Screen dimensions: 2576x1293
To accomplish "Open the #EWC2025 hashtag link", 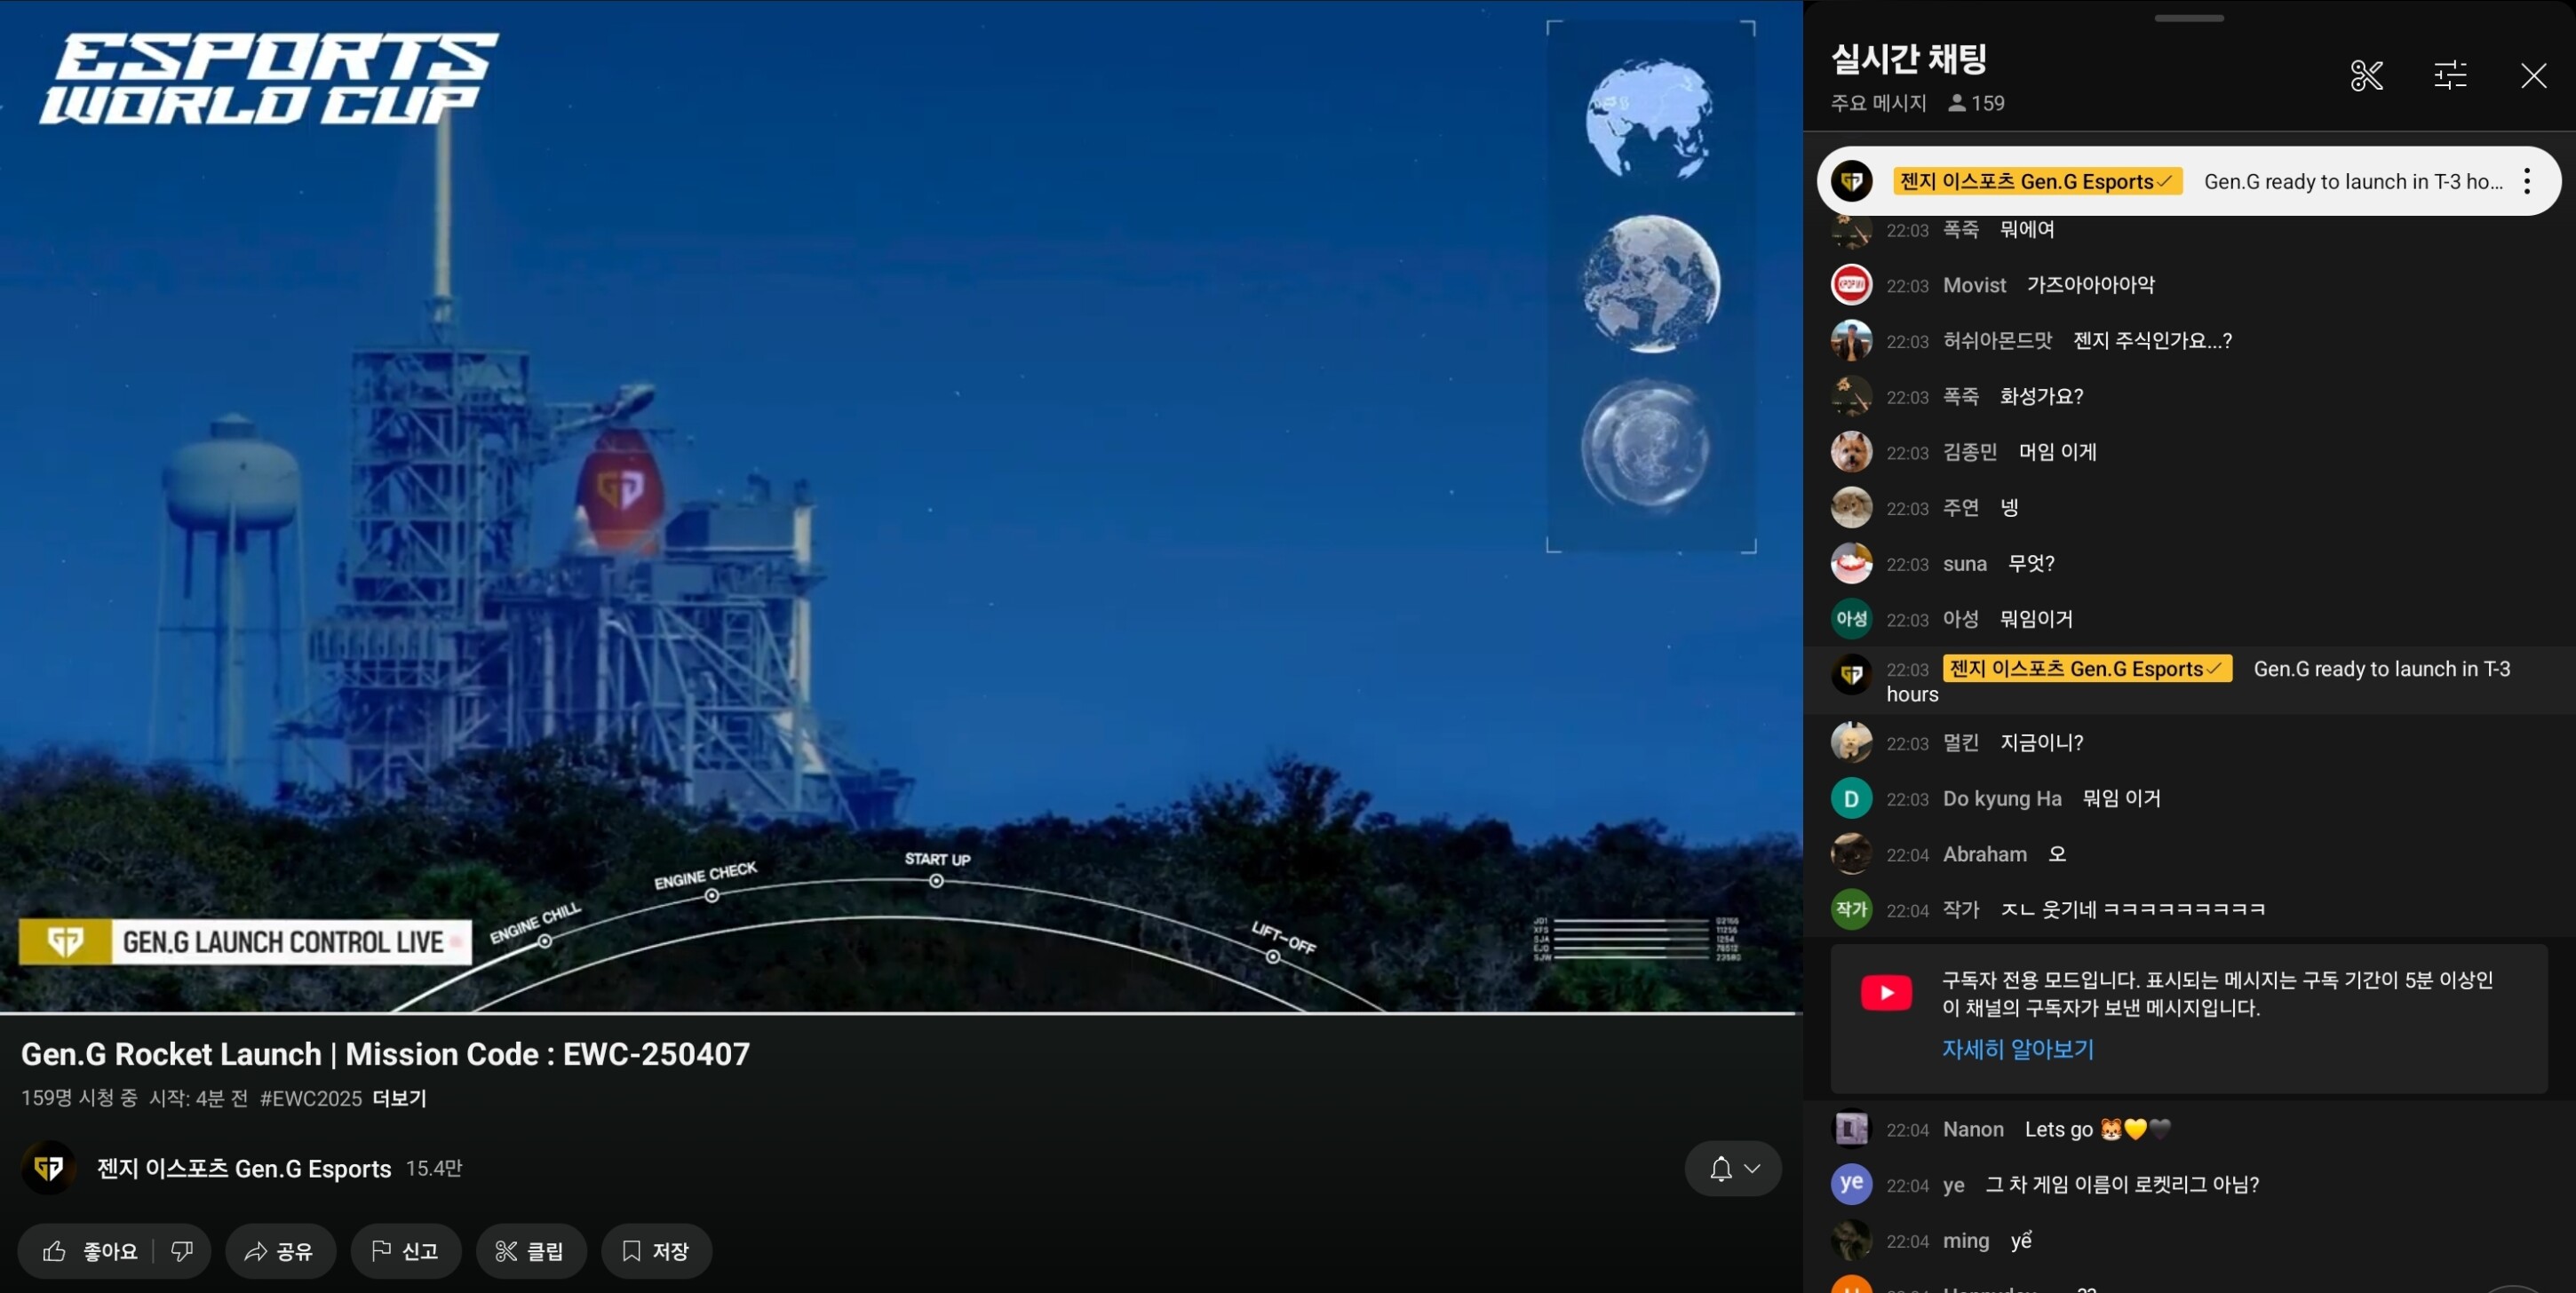I will (x=310, y=1098).
